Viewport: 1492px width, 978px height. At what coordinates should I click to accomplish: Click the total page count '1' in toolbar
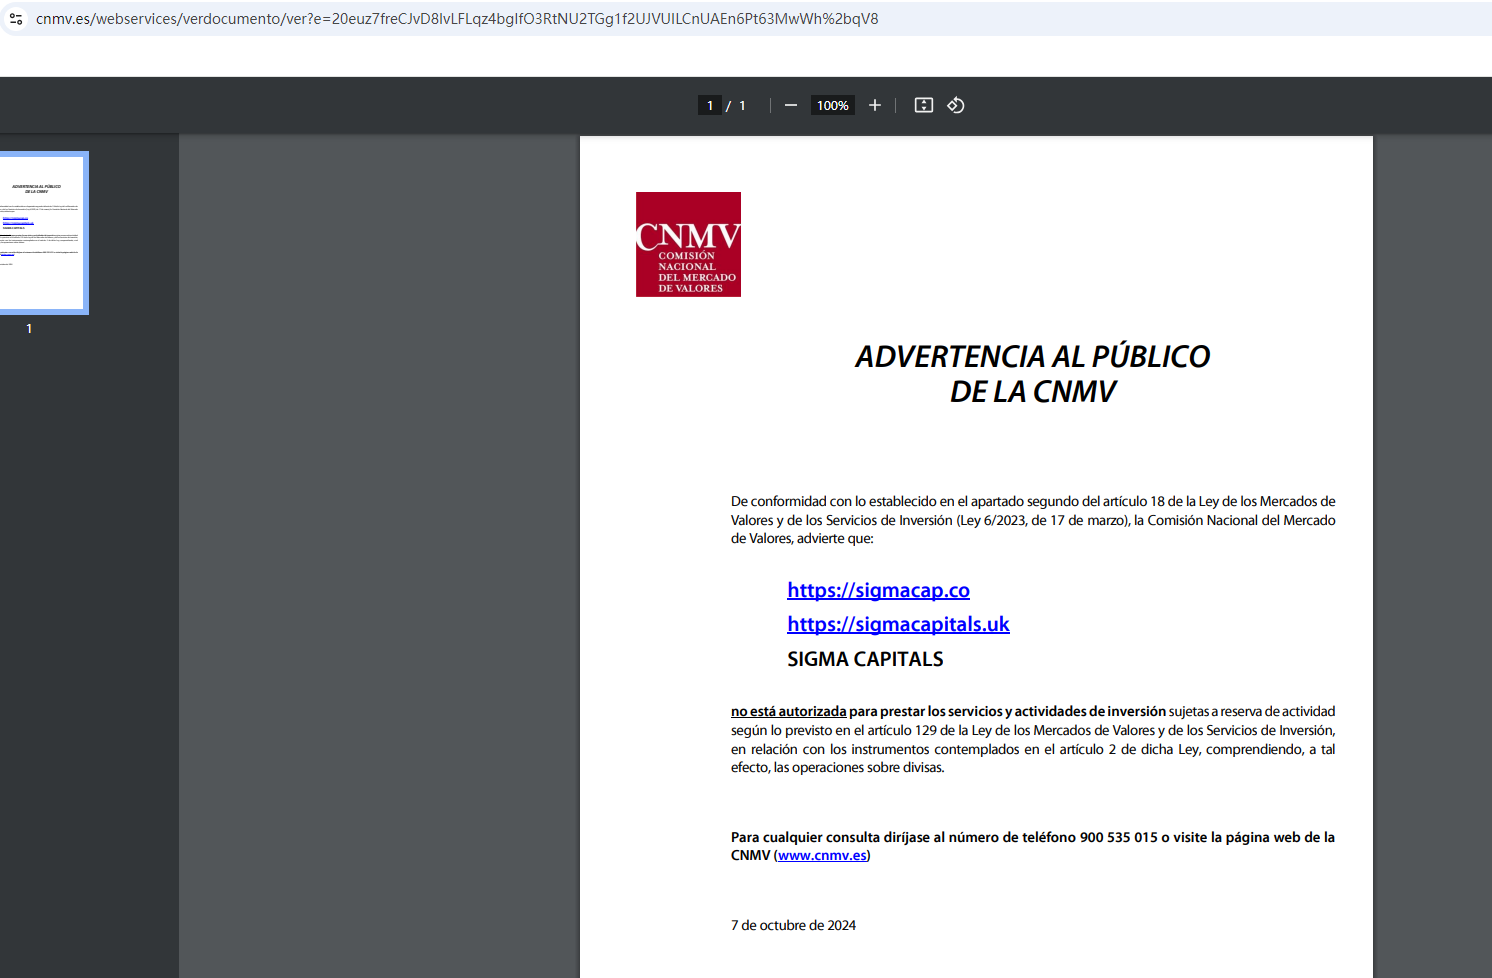coord(742,105)
